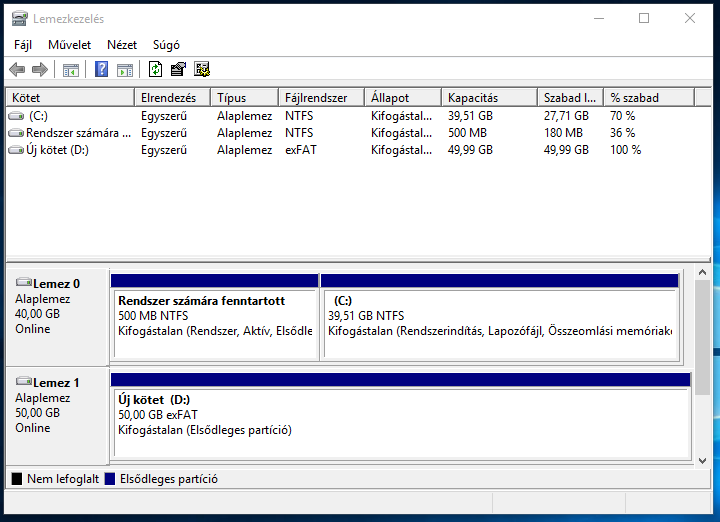The width and height of the screenshot is (720, 522).
Task: Open the blue Help question mark icon
Action: [101, 69]
